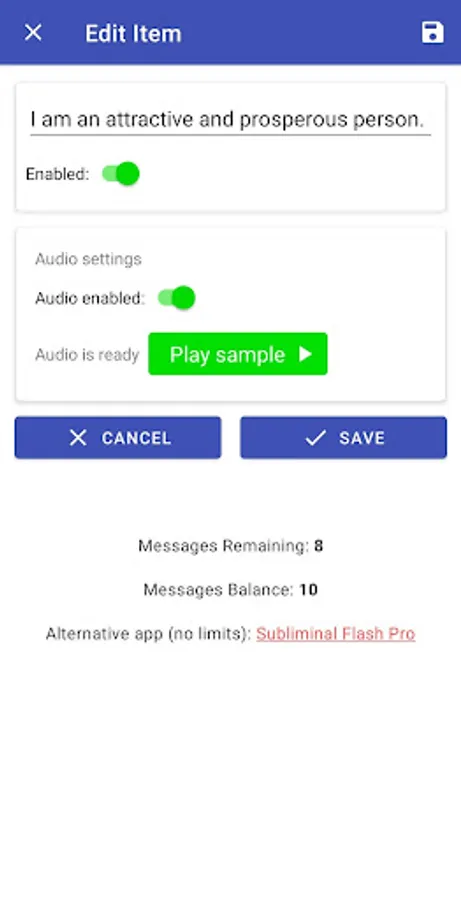The width and height of the screenshot is (461, 900).
Task: Click the play triangle icon on Play sample
Action: [x=305, y=354]
